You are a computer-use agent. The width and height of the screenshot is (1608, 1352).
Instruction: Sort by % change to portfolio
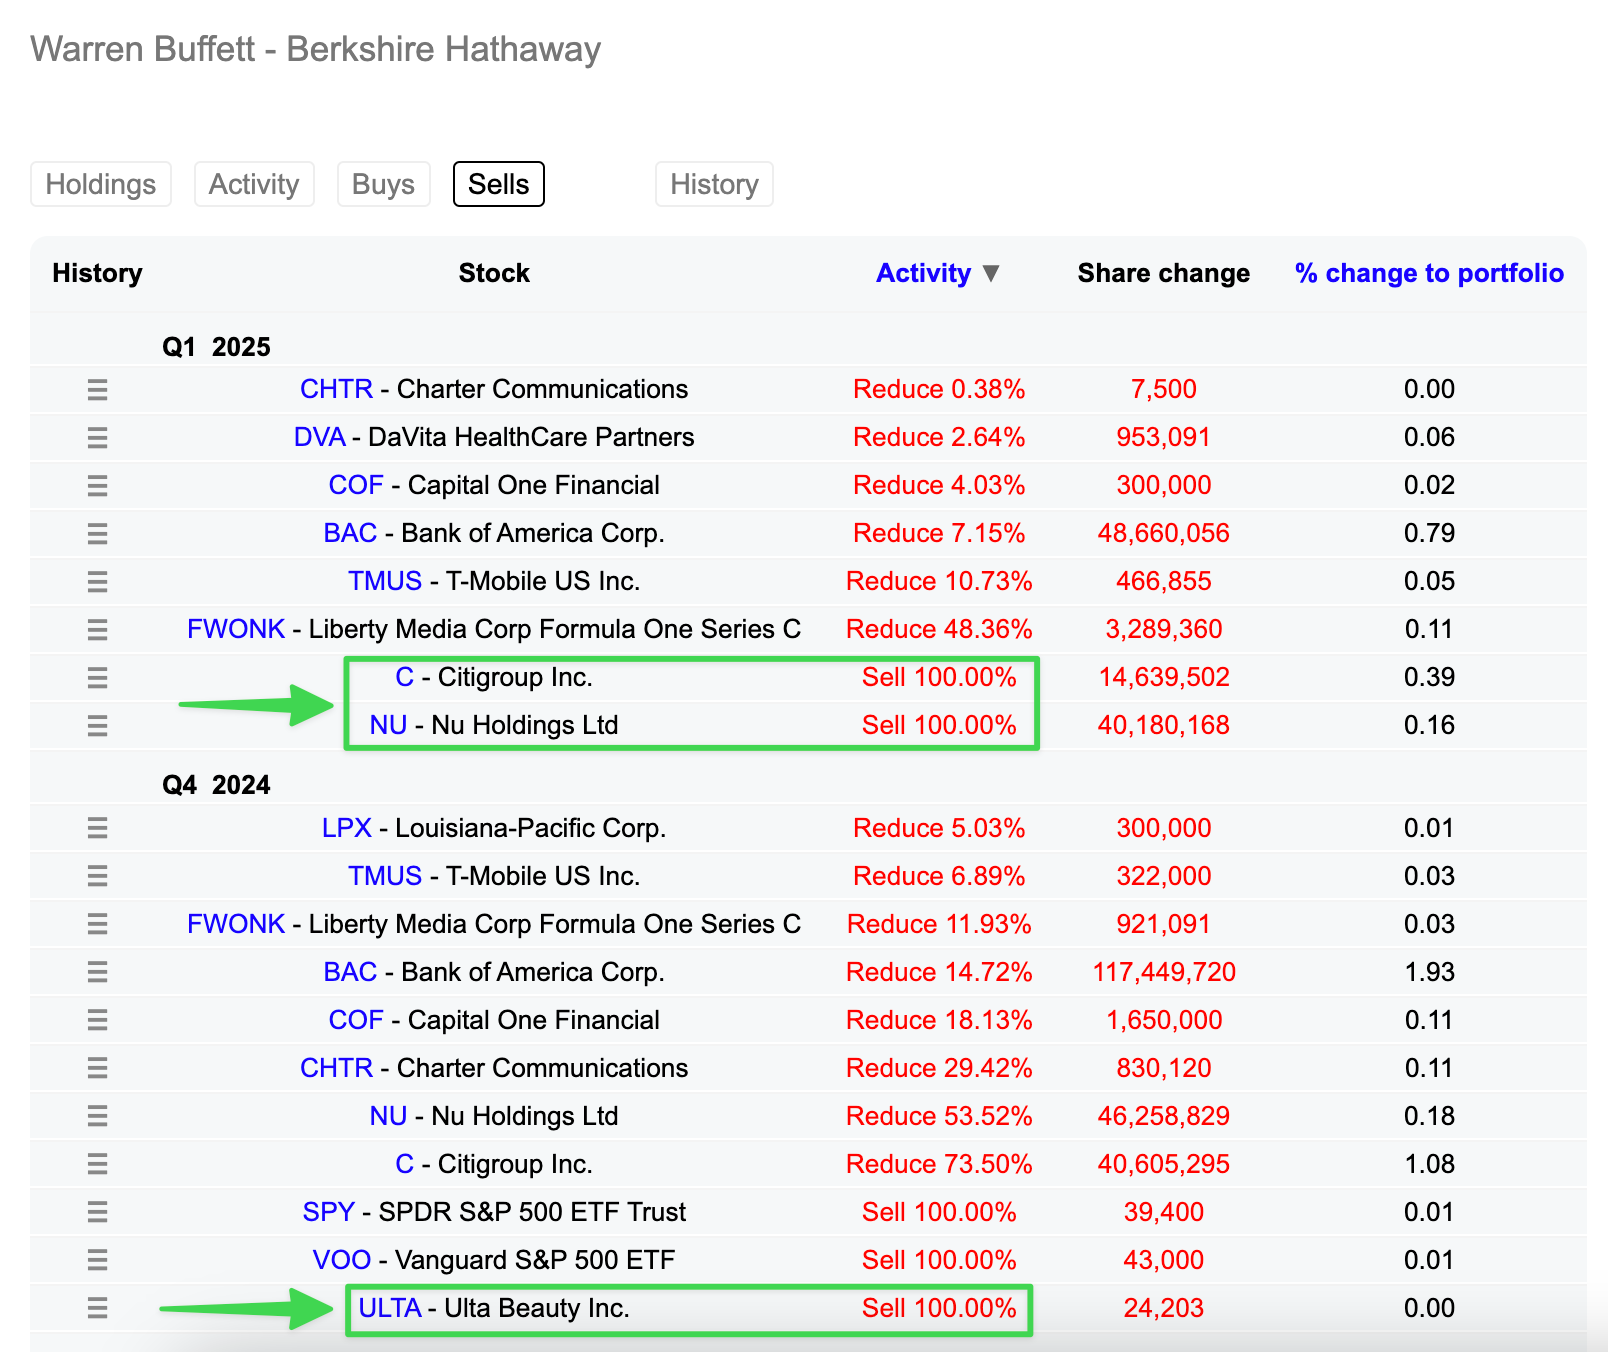click(x=1428, y=273)
